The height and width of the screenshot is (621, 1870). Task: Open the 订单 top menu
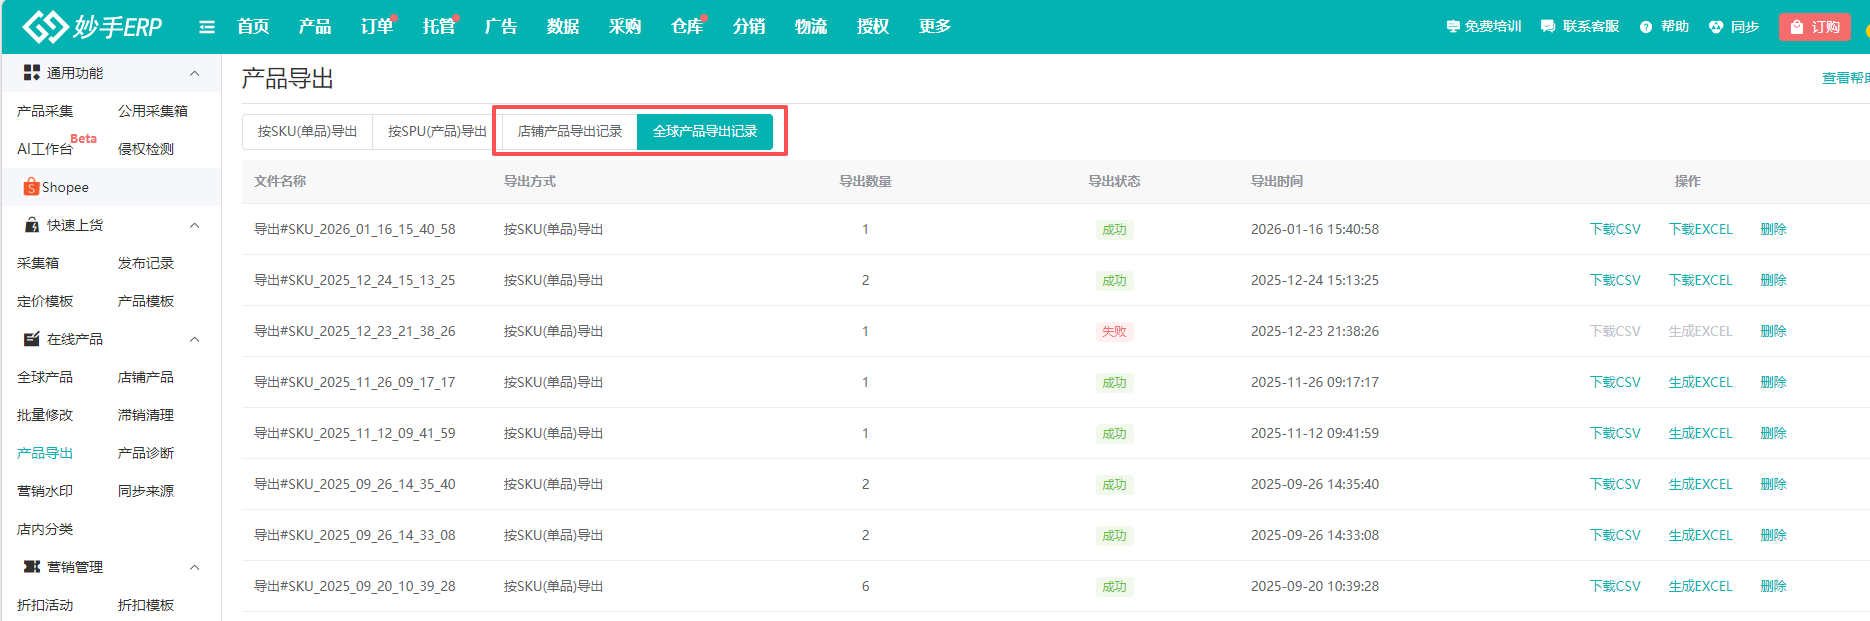click(x=376, y=27)
